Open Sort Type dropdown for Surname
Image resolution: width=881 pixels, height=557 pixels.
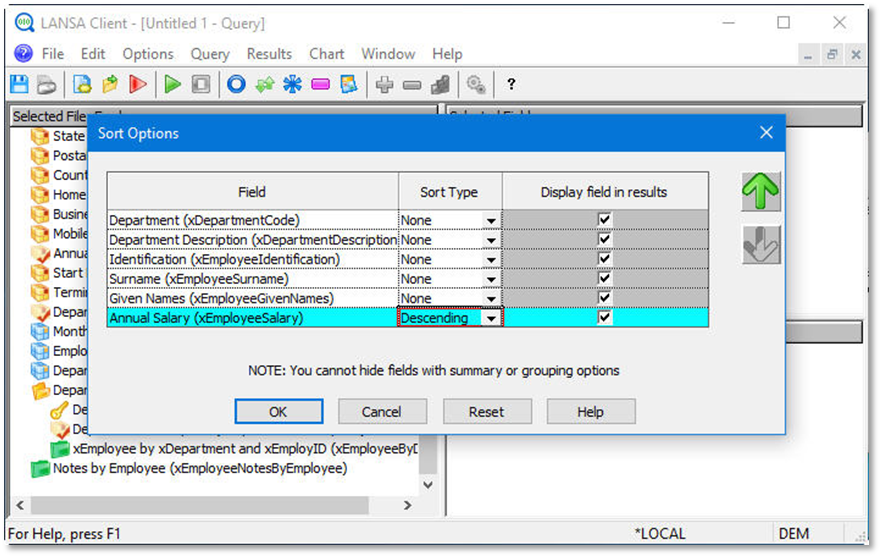tap(491, 279)
